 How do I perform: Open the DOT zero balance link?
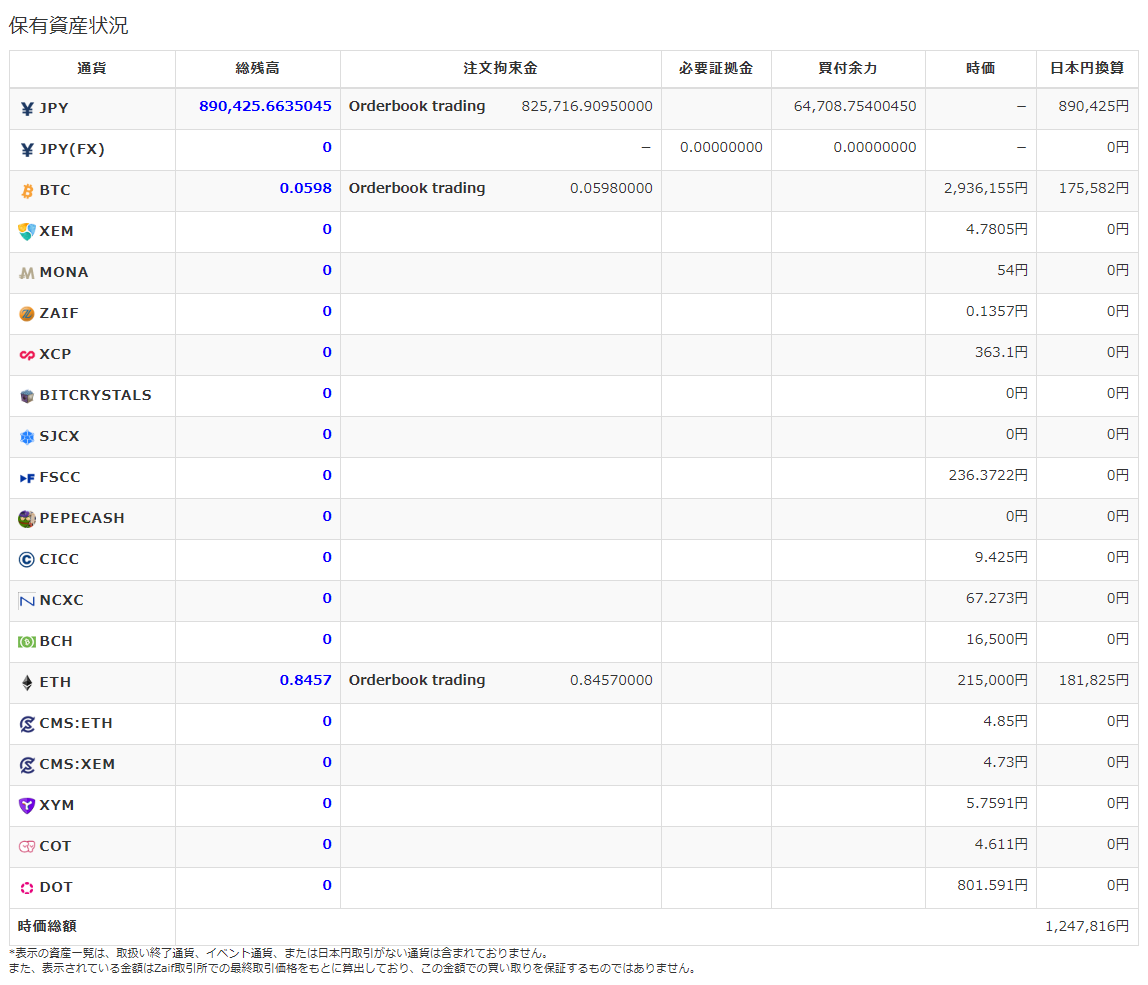327,885
